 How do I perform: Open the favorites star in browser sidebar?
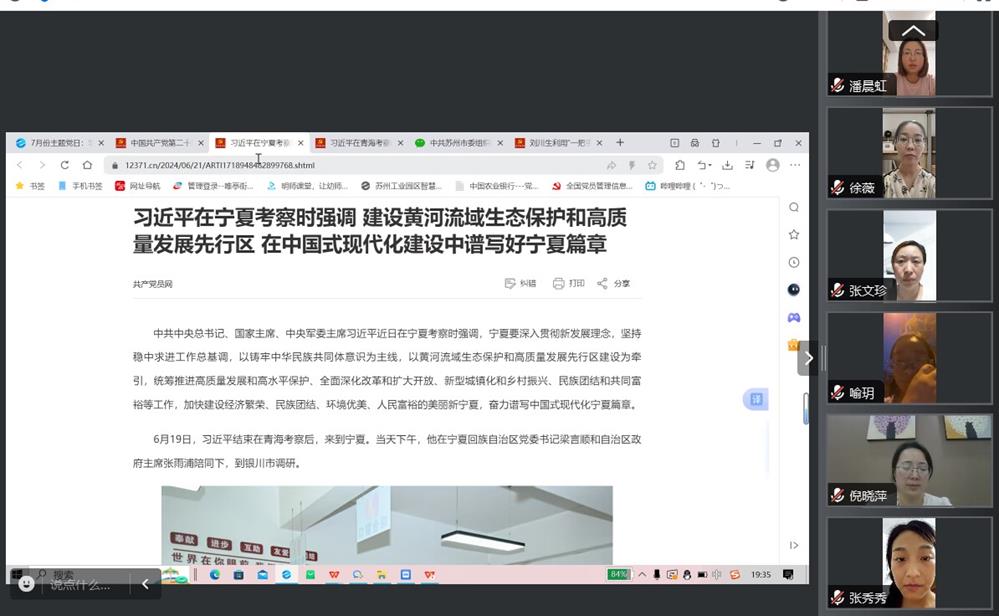pos(794,234)
